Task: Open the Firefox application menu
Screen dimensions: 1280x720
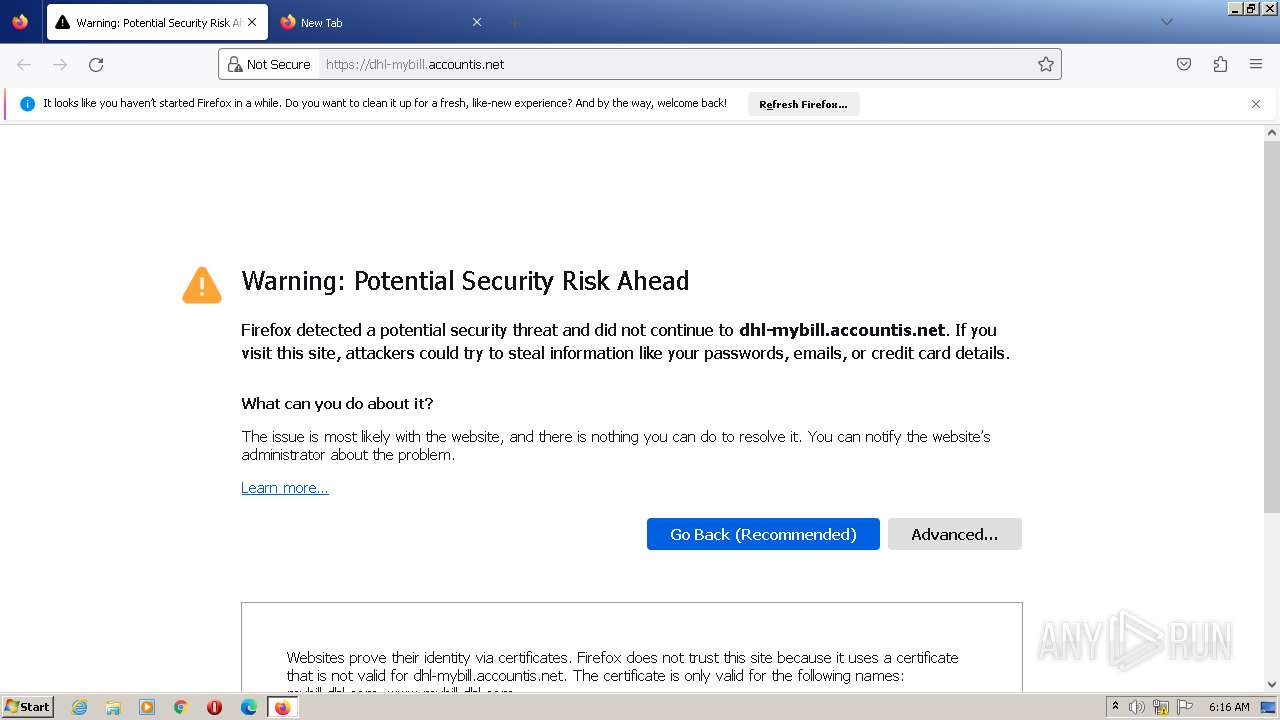Action: tap(1256, 65)
